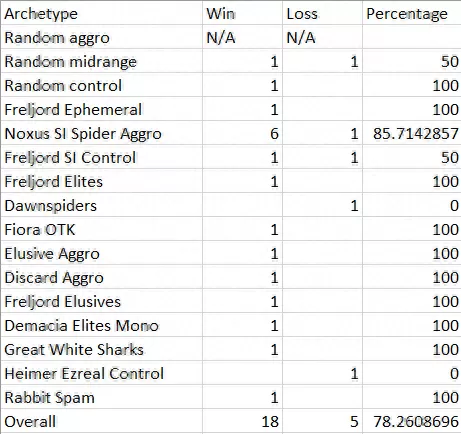Select the Random aggro cell
The height and width of the screenshot is (434, 461).
tap(102, 37)
